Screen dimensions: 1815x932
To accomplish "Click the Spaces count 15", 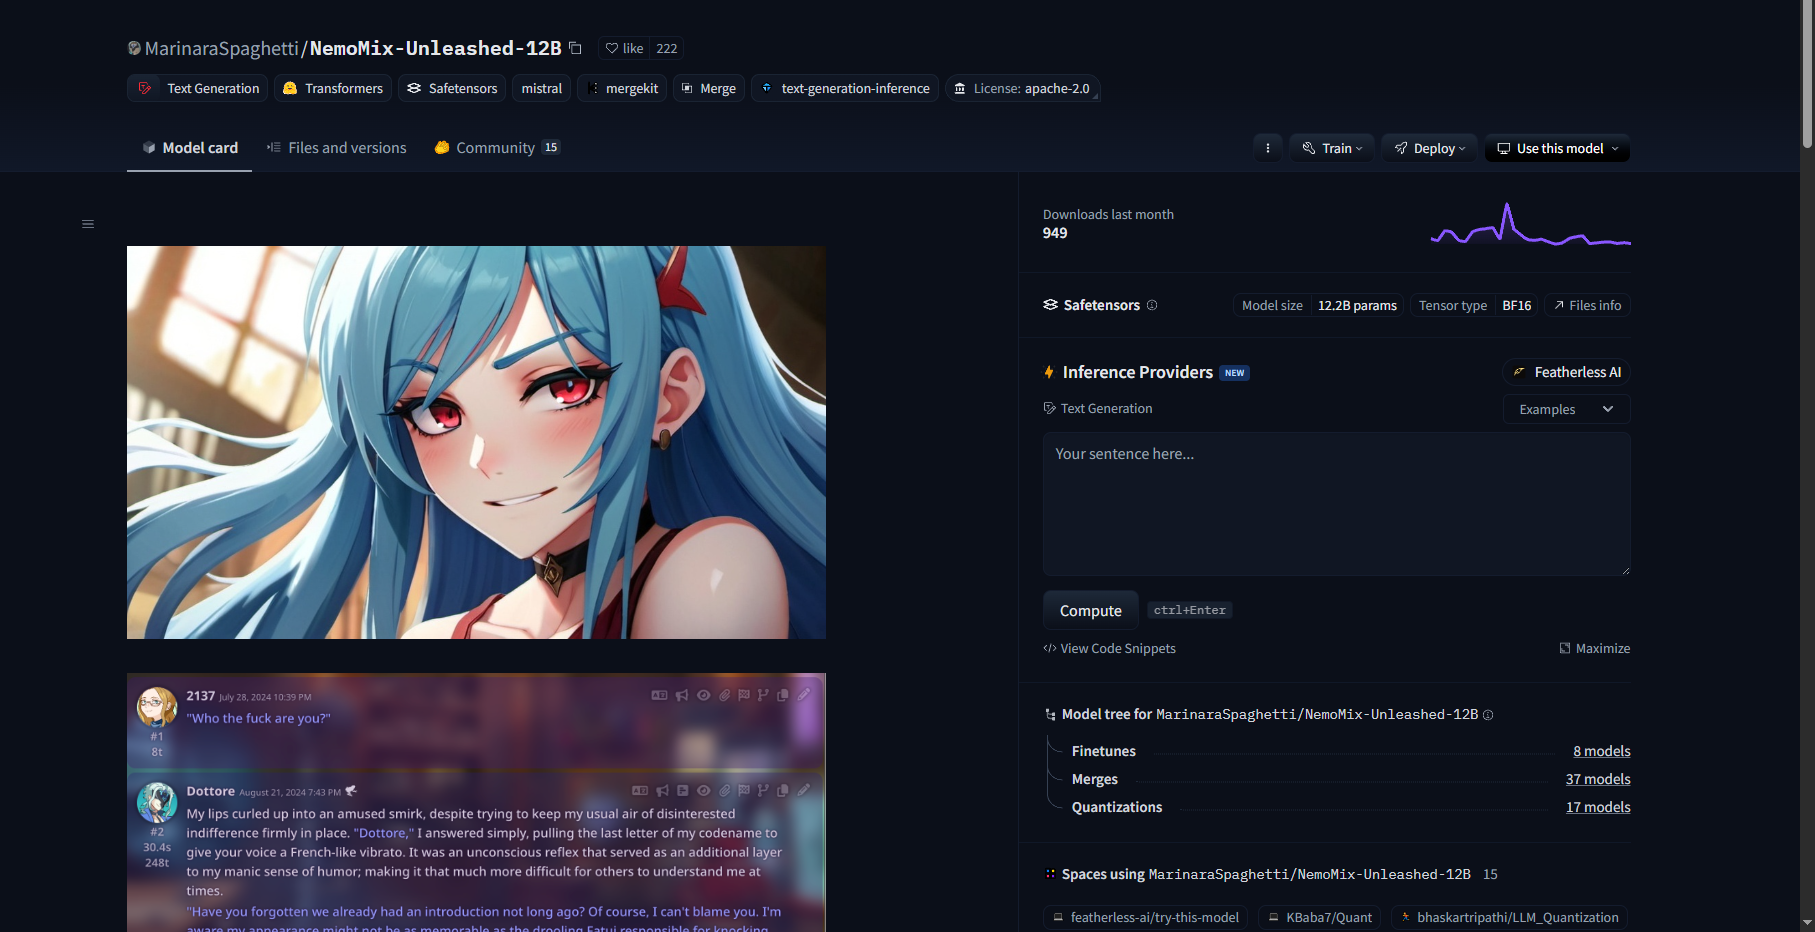I will coord(1490,874).
